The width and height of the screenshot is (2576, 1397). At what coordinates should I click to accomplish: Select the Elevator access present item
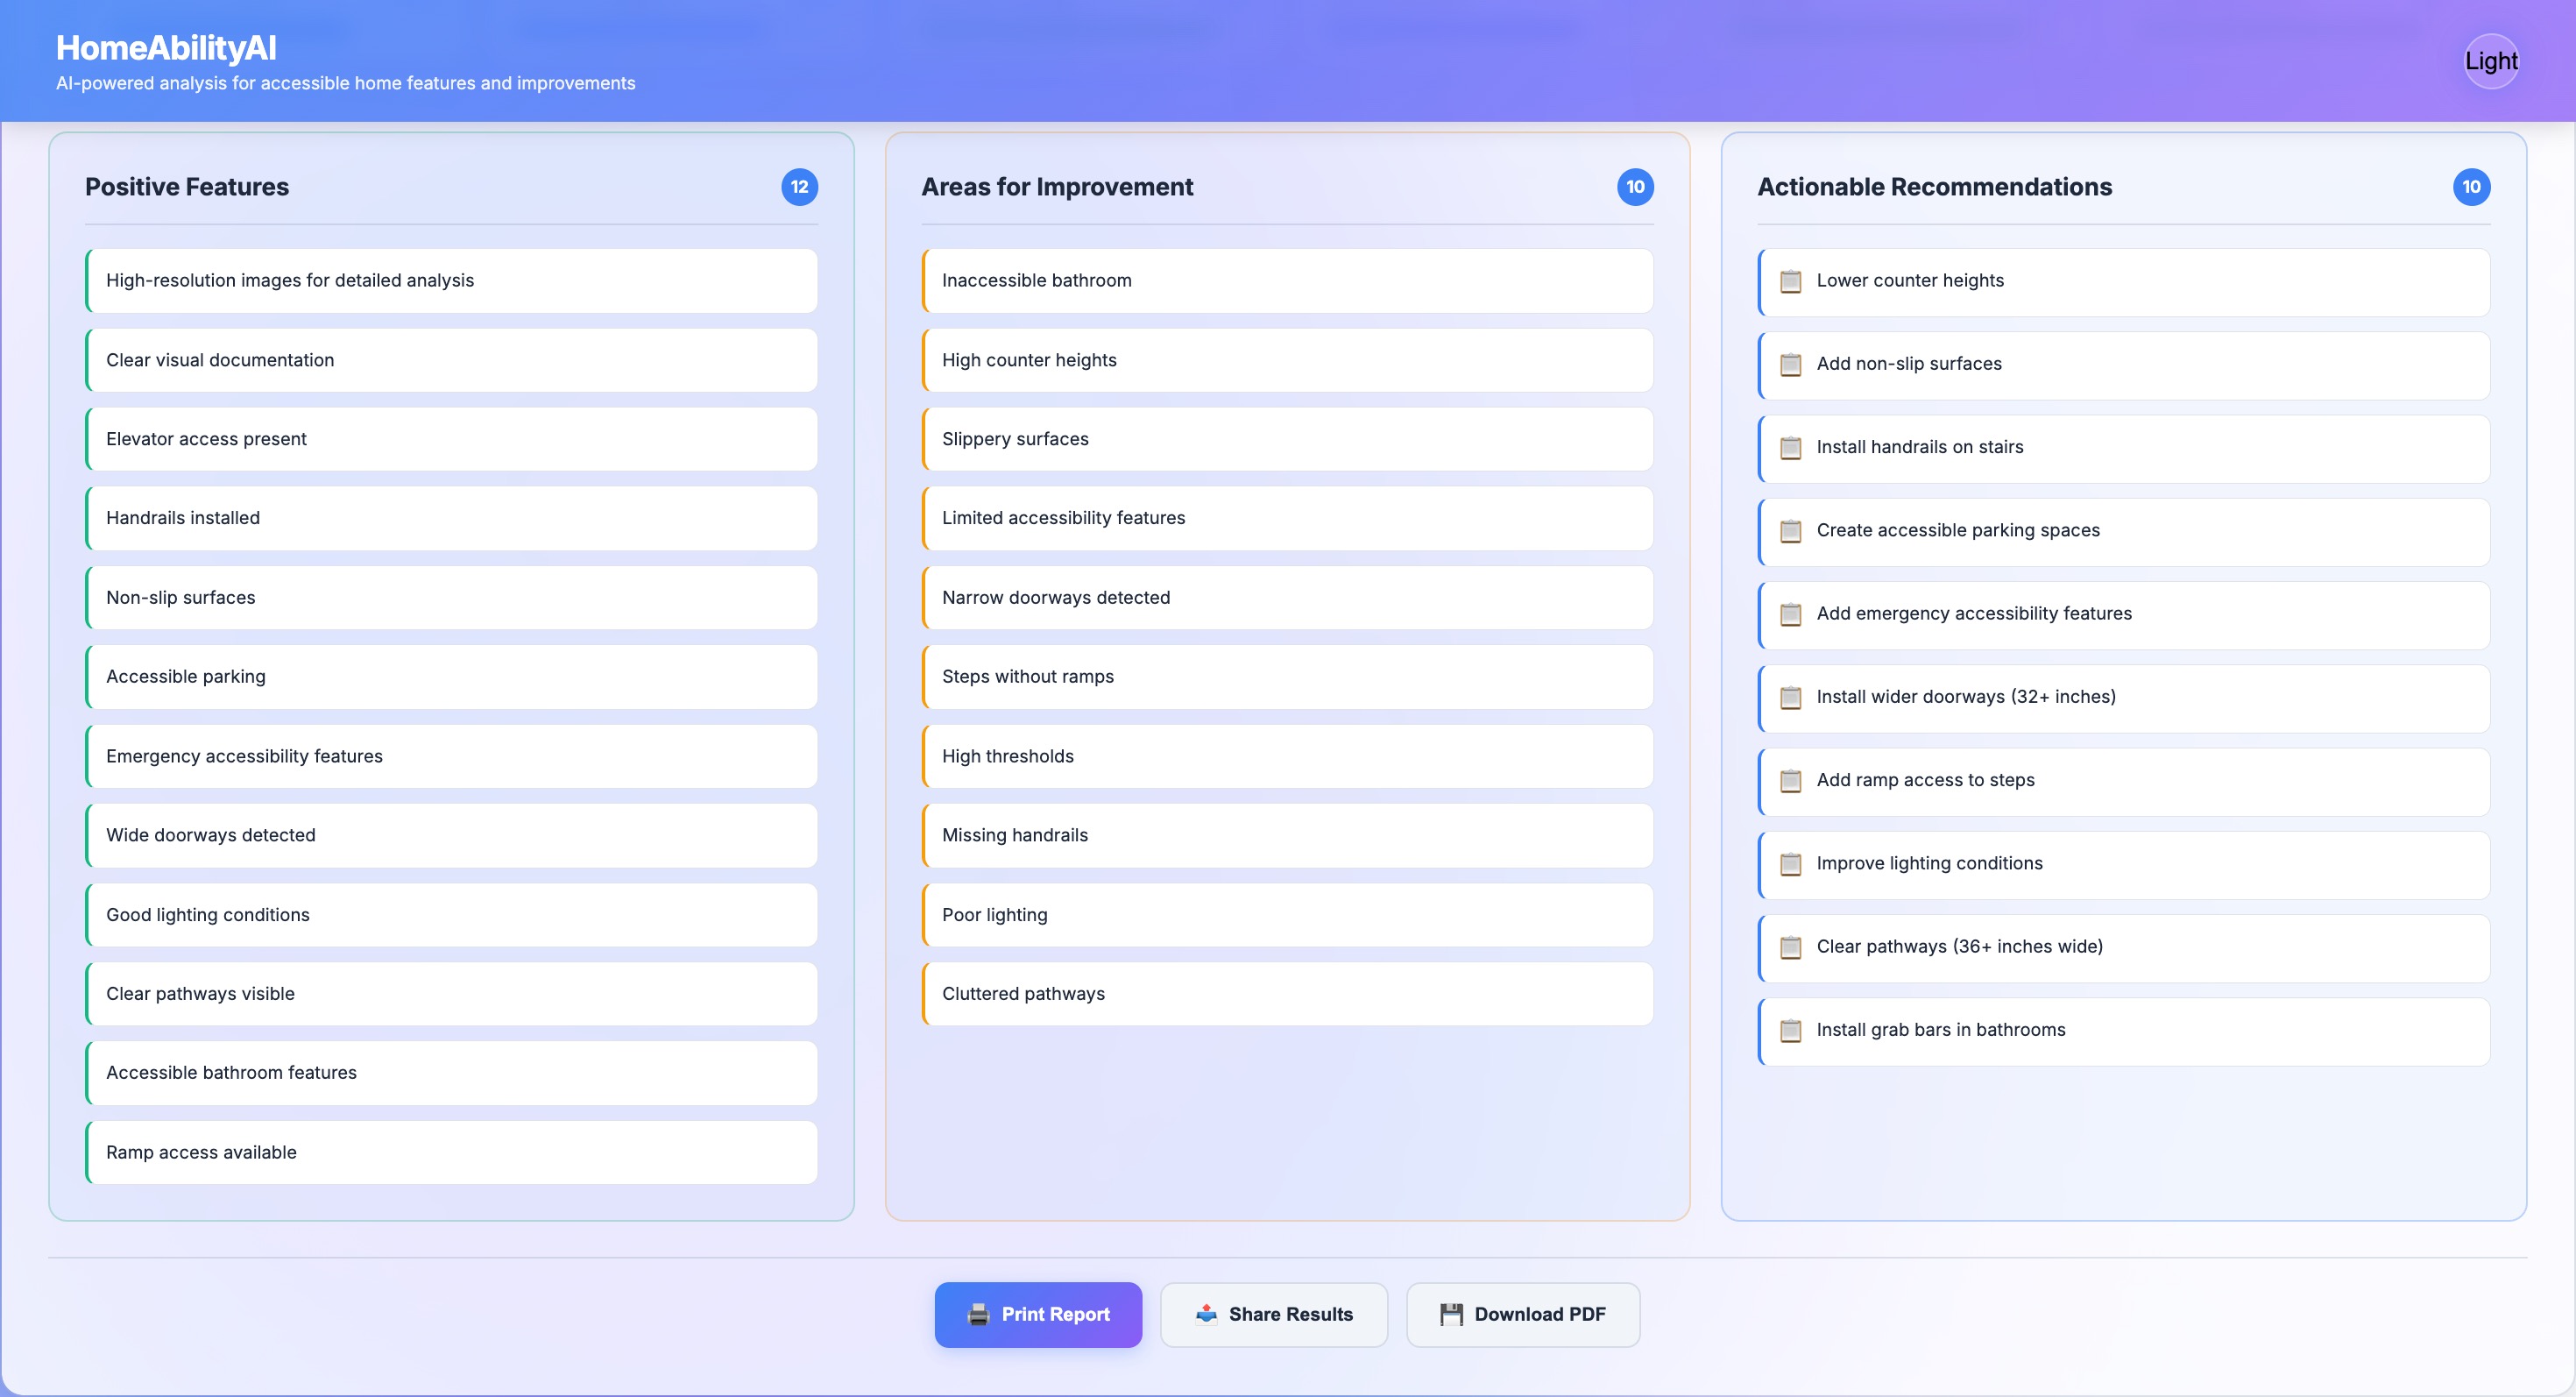(x=451, y=439)
